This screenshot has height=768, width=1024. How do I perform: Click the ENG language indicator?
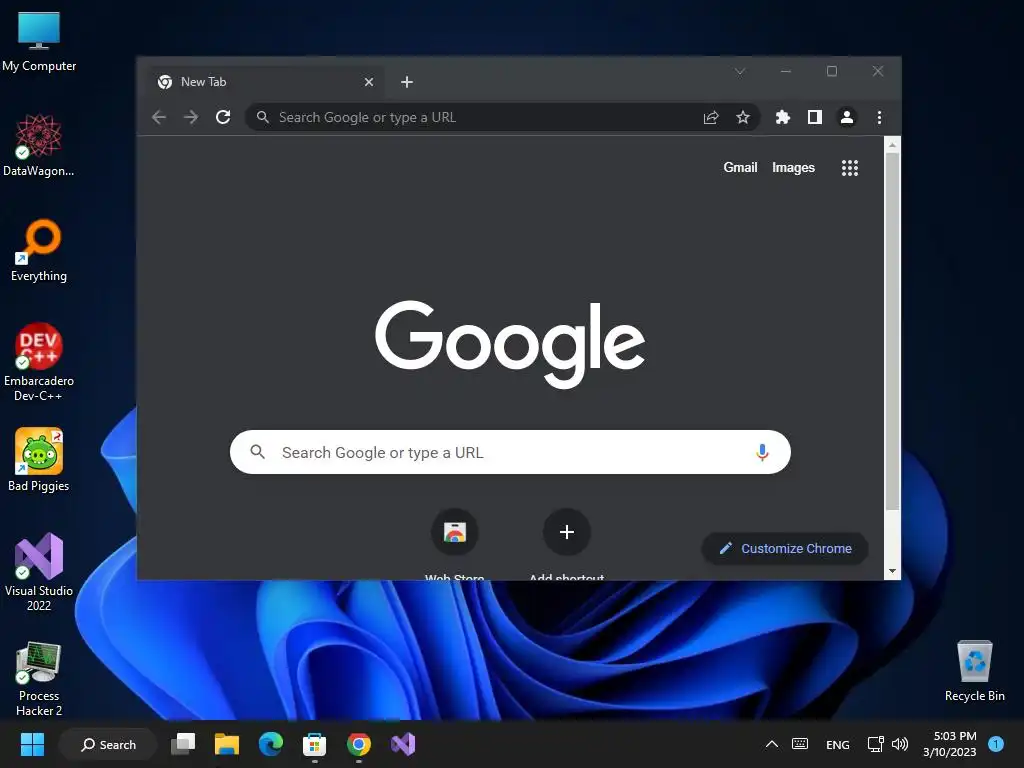(837, 744)
